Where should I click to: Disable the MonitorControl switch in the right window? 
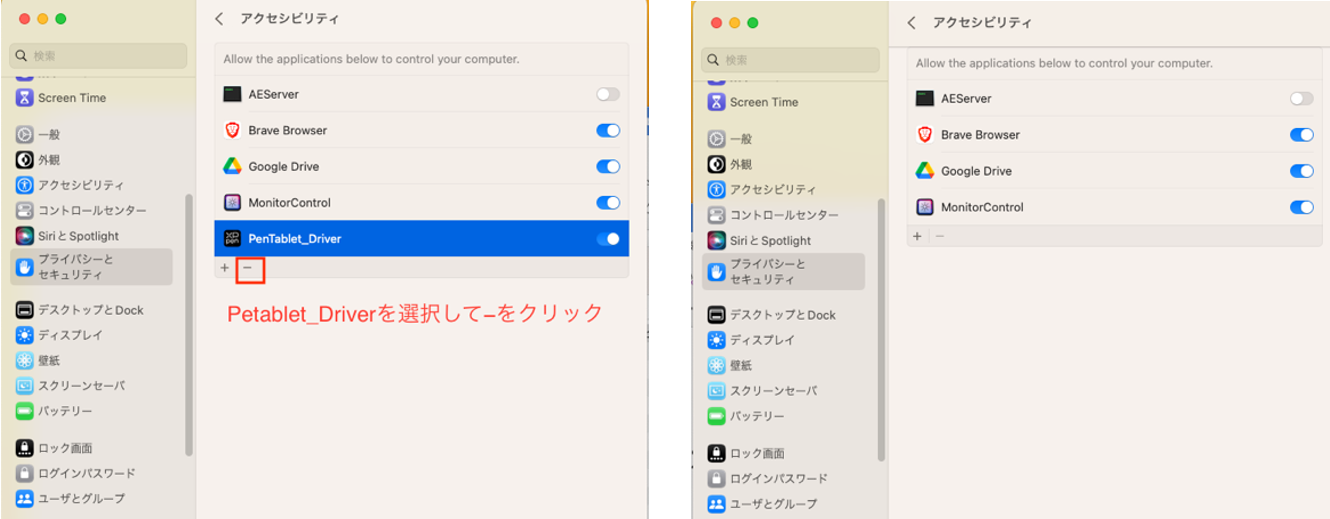coord(1301,207)
